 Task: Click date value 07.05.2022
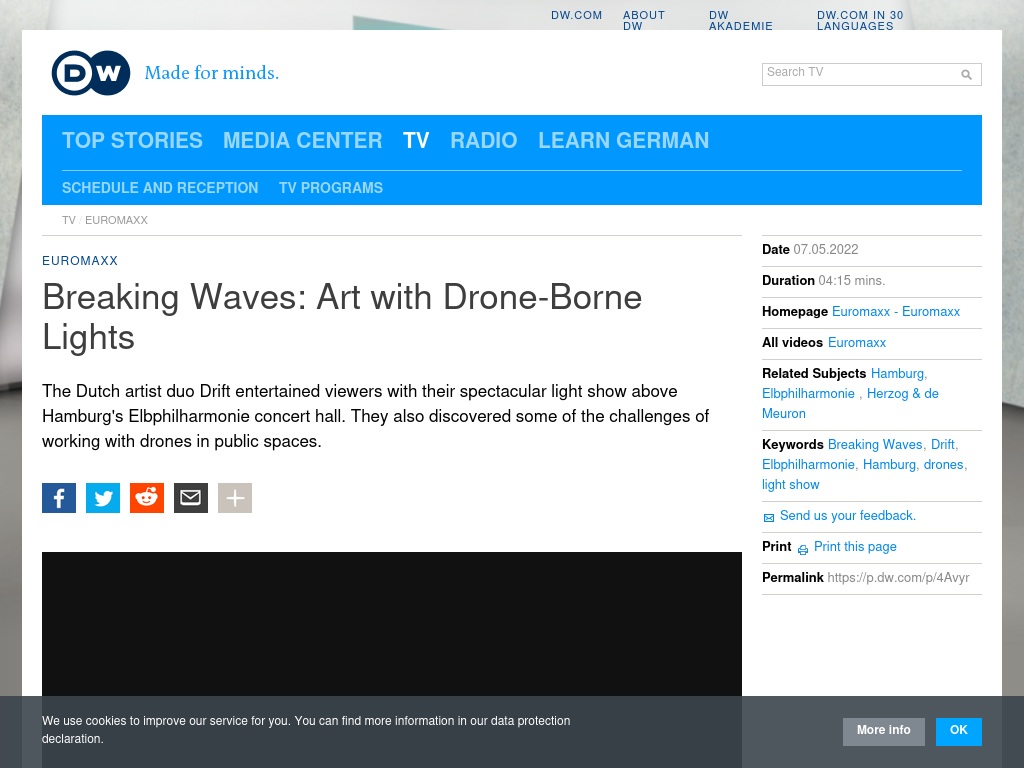(x=825, y=249)
